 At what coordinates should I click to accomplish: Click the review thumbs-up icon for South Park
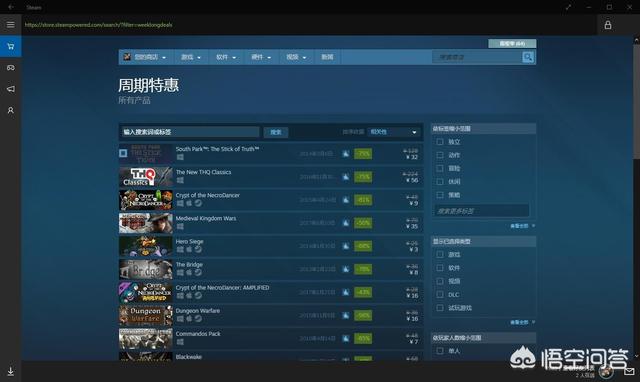click(x=346, y=154)
